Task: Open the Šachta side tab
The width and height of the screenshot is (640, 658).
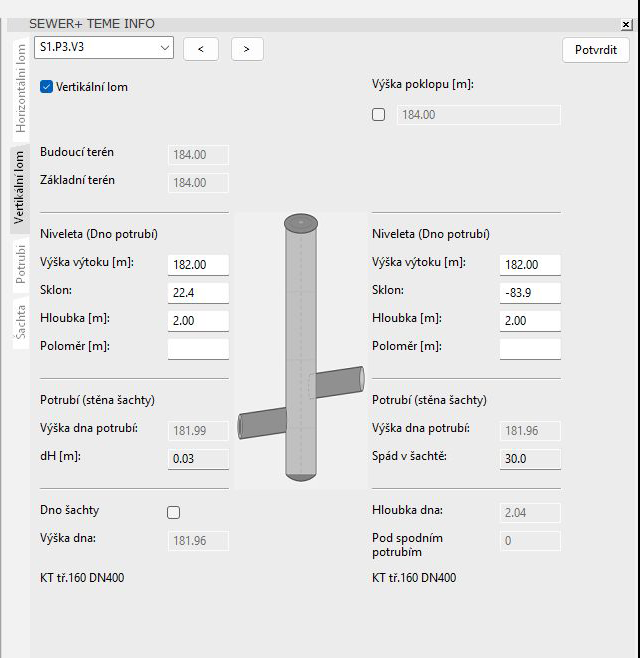Action: [x=21, y=322]
